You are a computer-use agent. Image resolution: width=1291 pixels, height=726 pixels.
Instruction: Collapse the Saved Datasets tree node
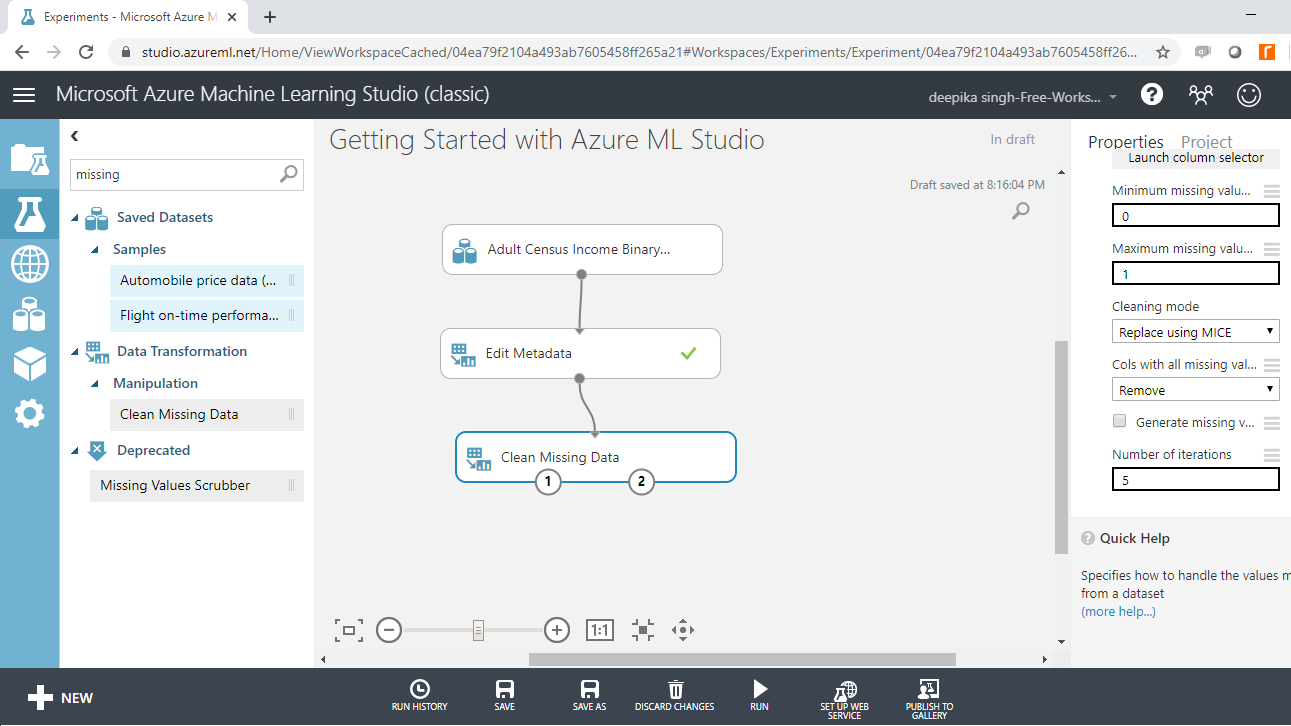point(76,217)
